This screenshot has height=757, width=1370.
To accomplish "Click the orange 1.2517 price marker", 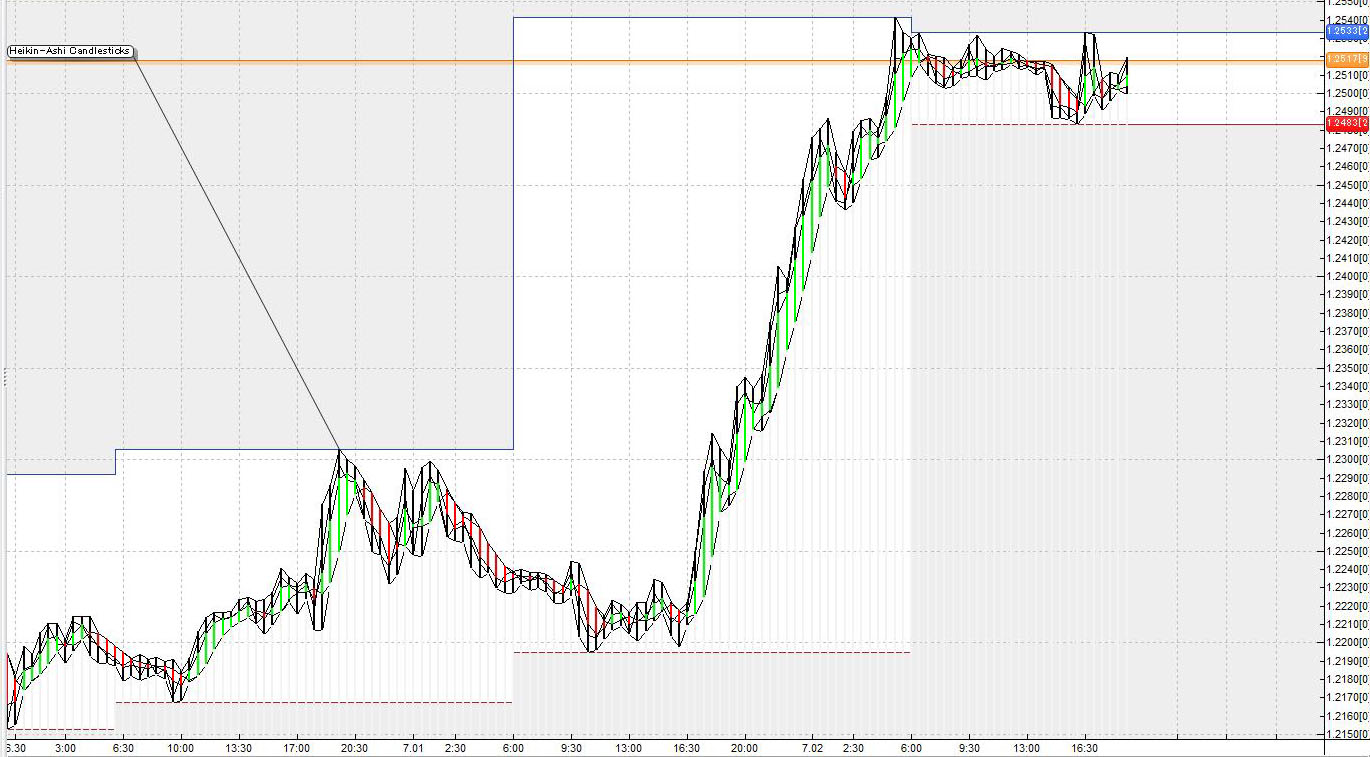I will click(1346, 60).
